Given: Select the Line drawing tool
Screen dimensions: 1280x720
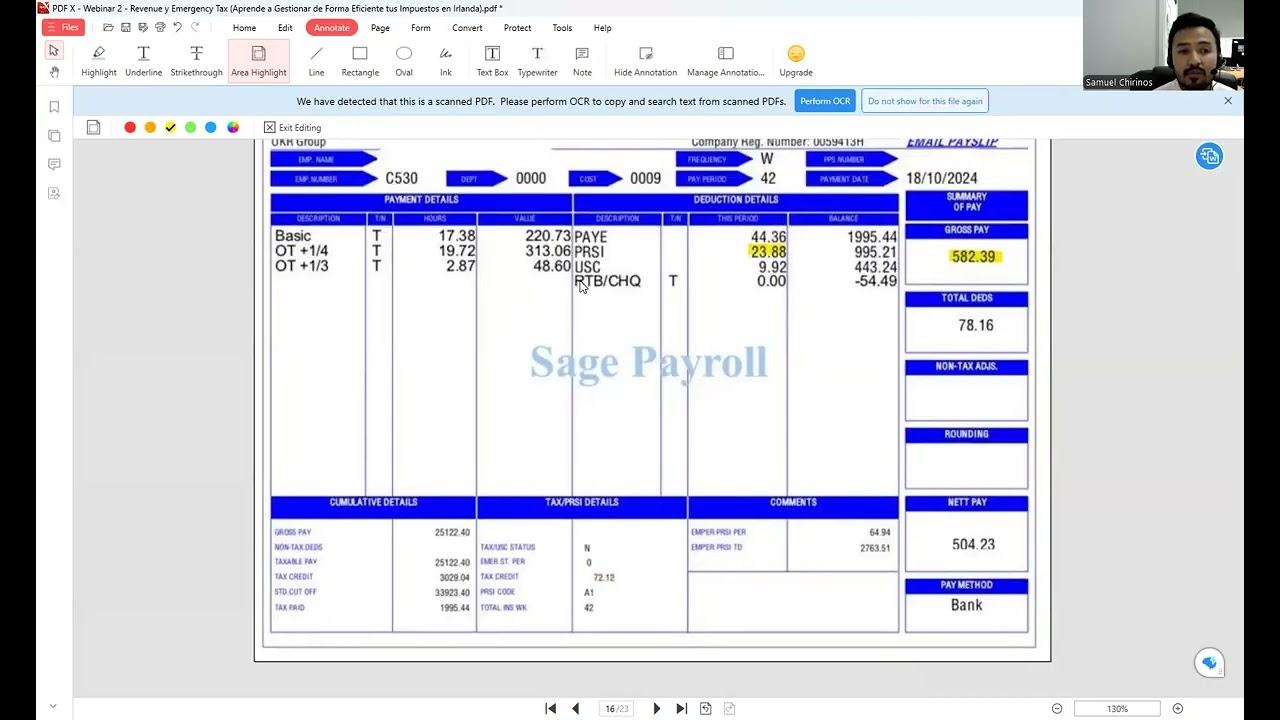Looking at the screenshot, I should point(316,61).
